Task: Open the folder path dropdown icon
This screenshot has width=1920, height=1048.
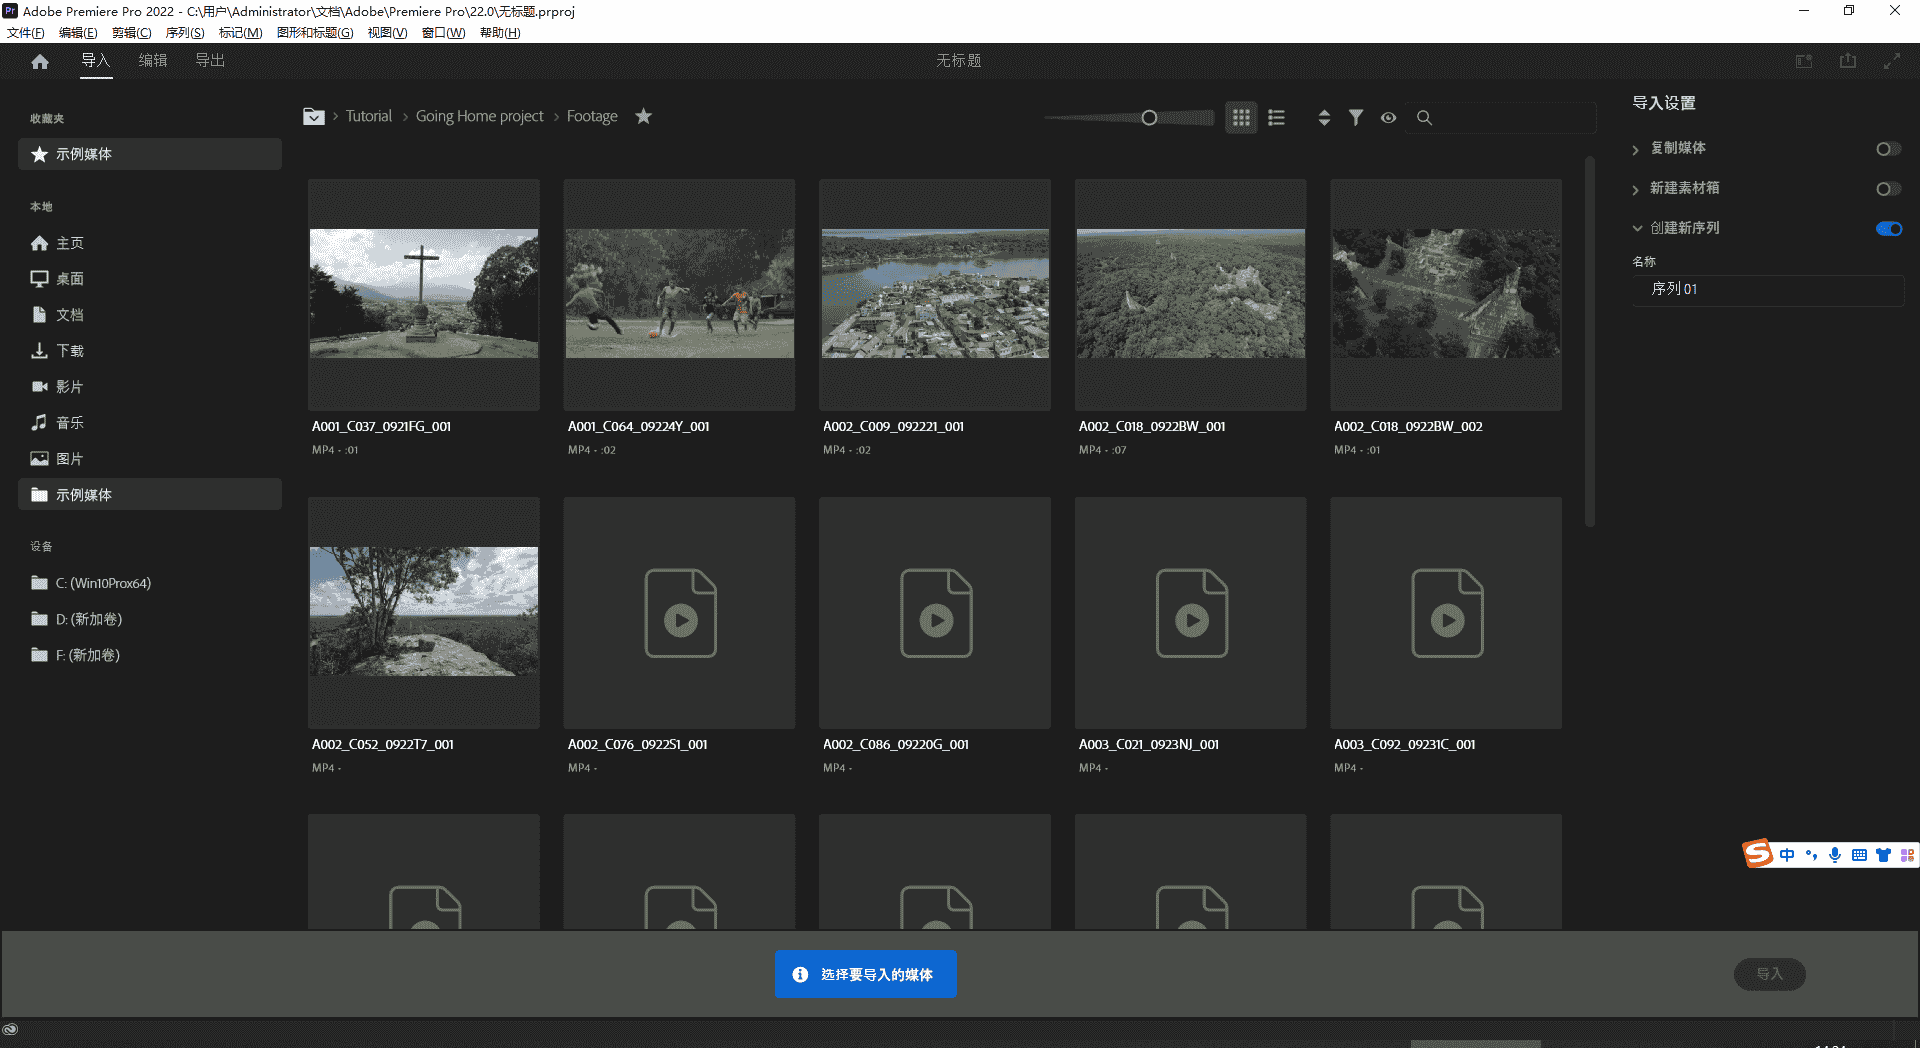Action: pyautogui.click(x=314, y=117)
